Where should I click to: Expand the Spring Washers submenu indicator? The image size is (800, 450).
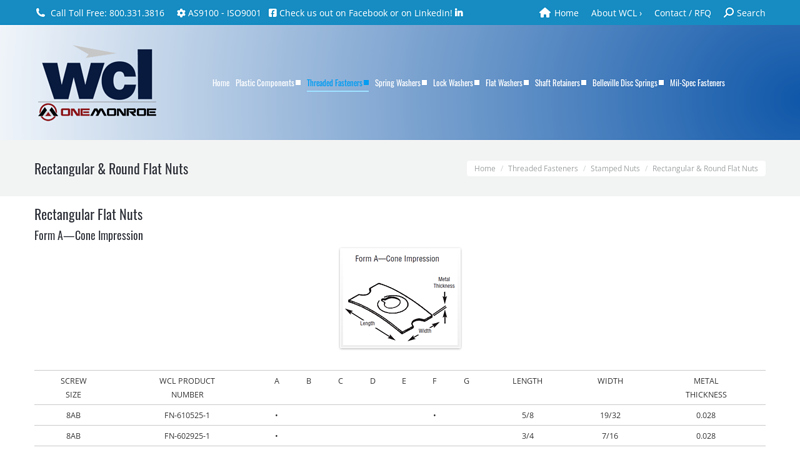pyautogui.click(x=424, y=83)
